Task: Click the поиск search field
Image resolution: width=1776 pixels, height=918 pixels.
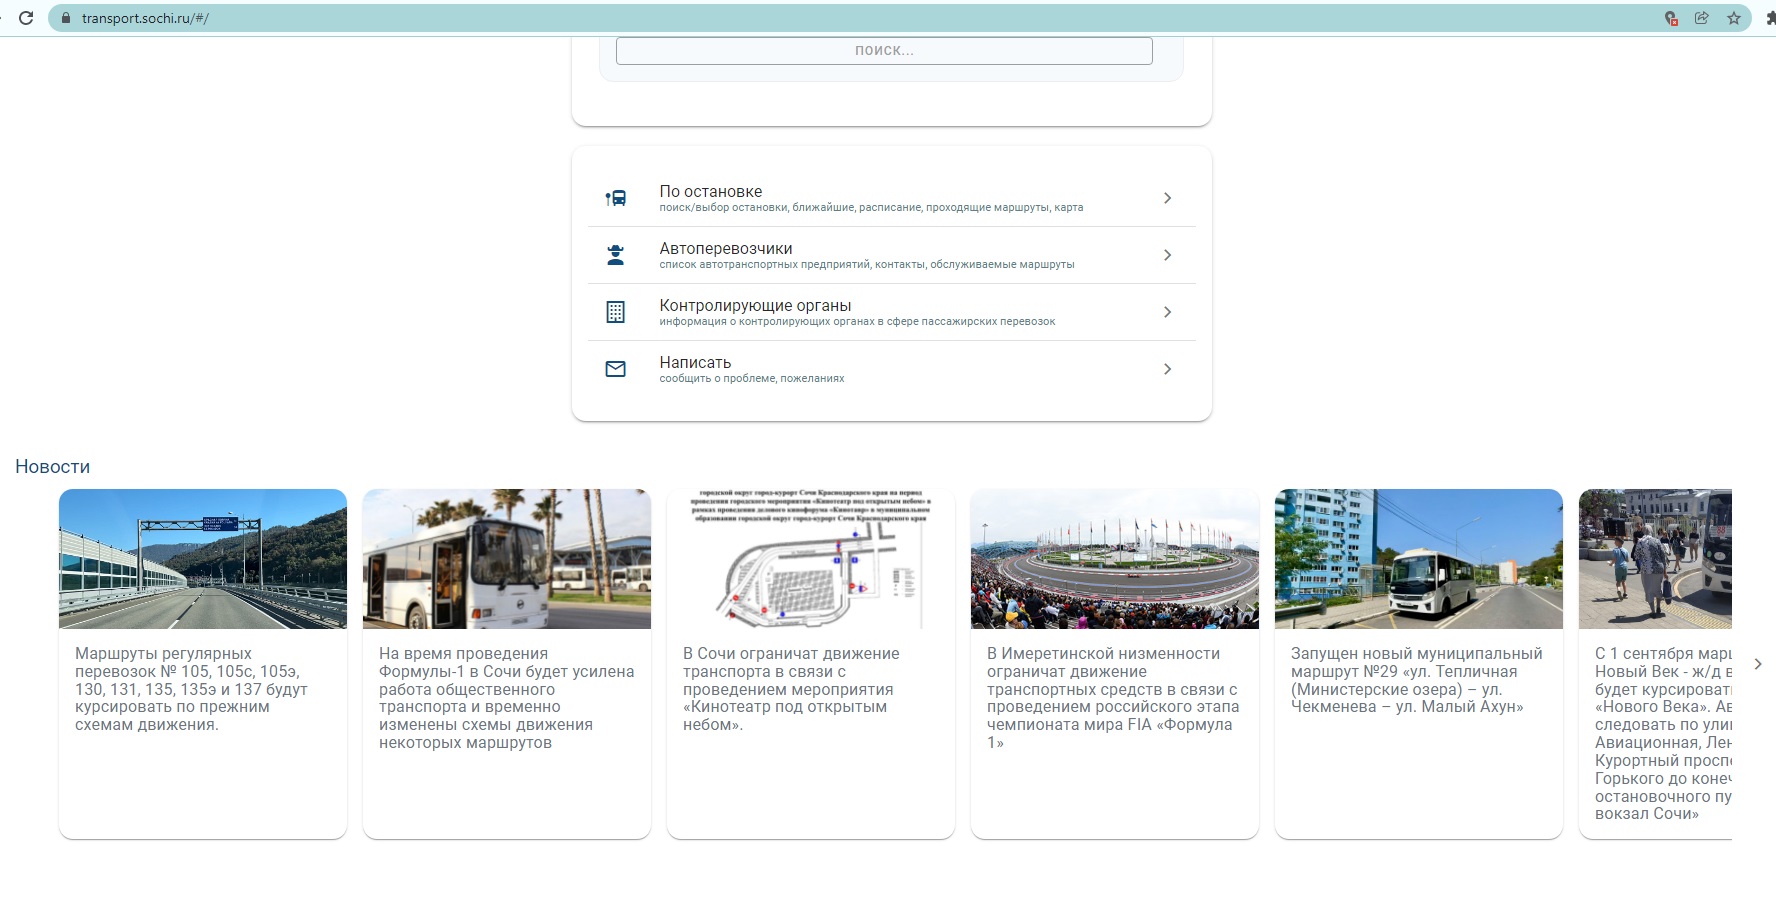Action: 884,51
